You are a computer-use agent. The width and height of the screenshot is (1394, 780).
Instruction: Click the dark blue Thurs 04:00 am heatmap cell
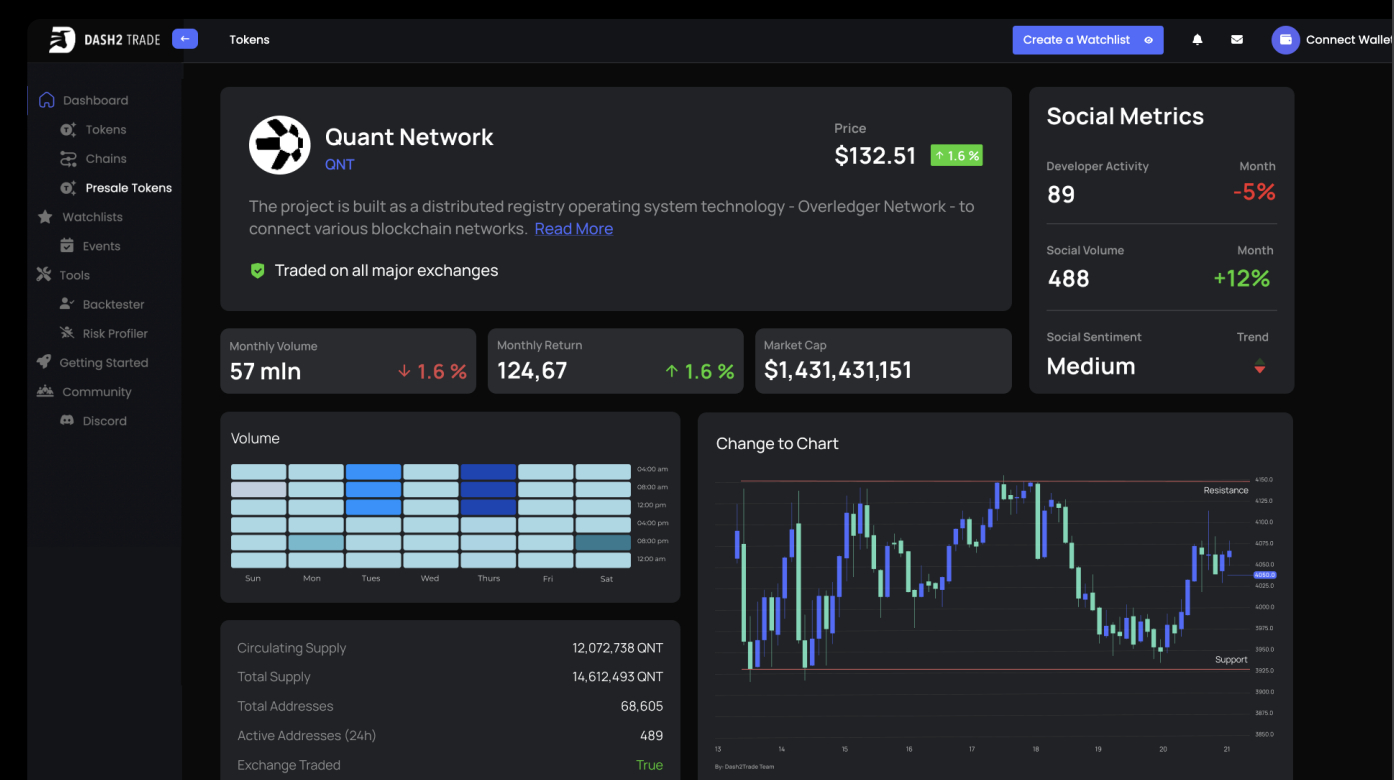click(489, 472)
